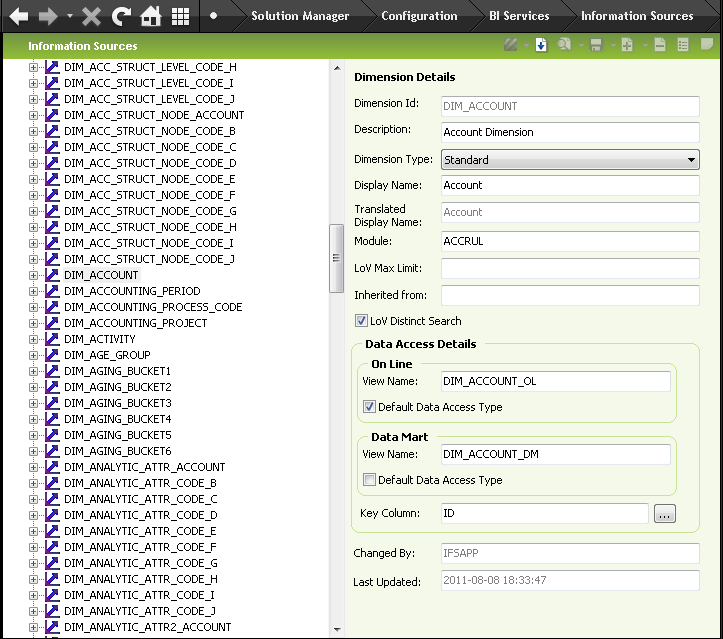
Task: Enable Data Mart Default Data Access Type
Action: (x=369, y=480)
